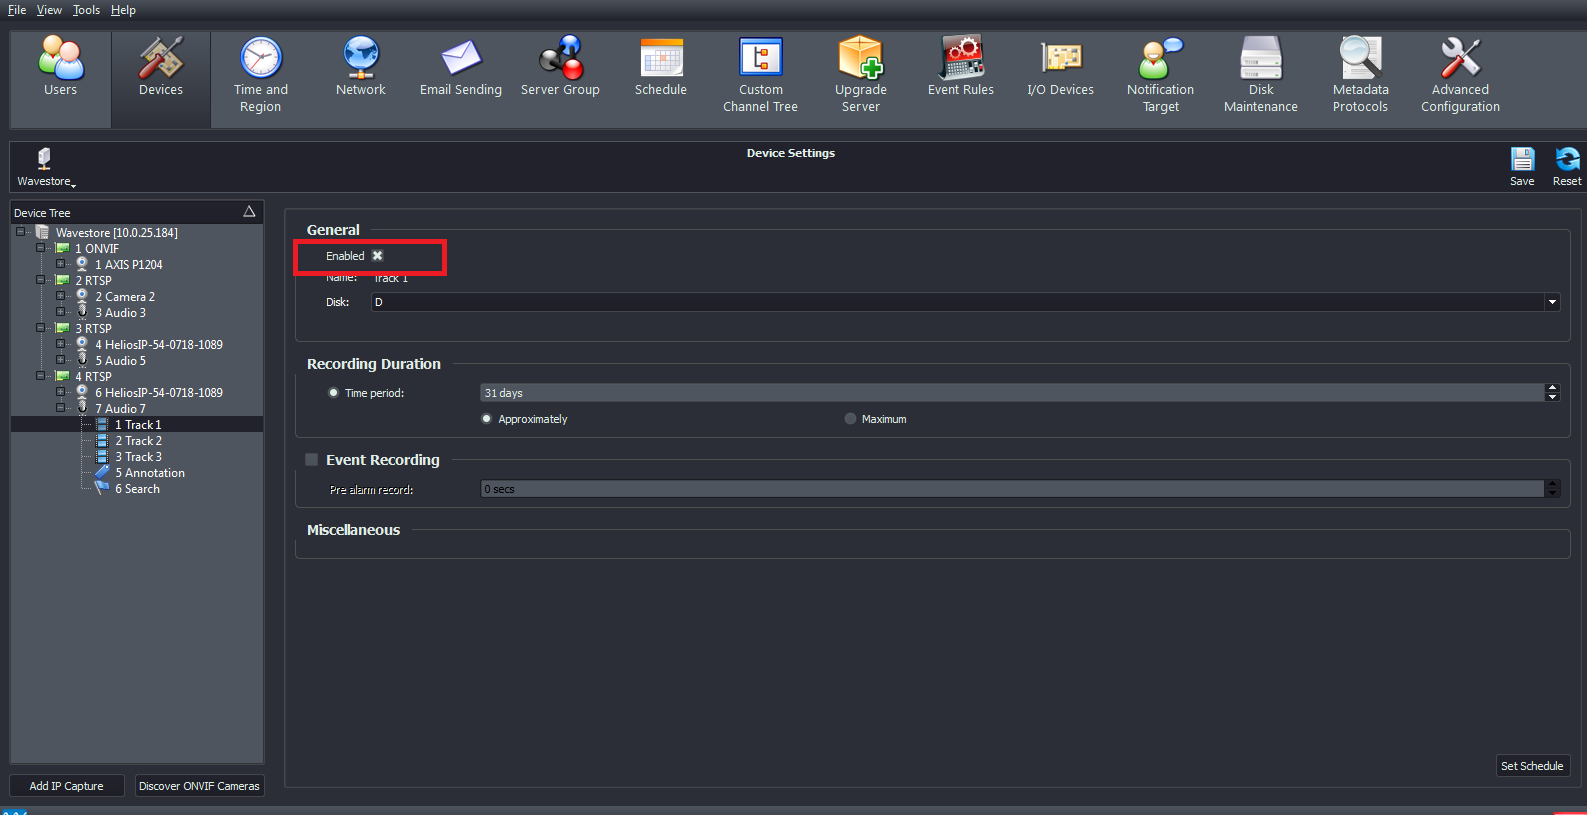1587x815 pixels.
Task: Toggle the Enabled checkbox
Action: point(378,256)
